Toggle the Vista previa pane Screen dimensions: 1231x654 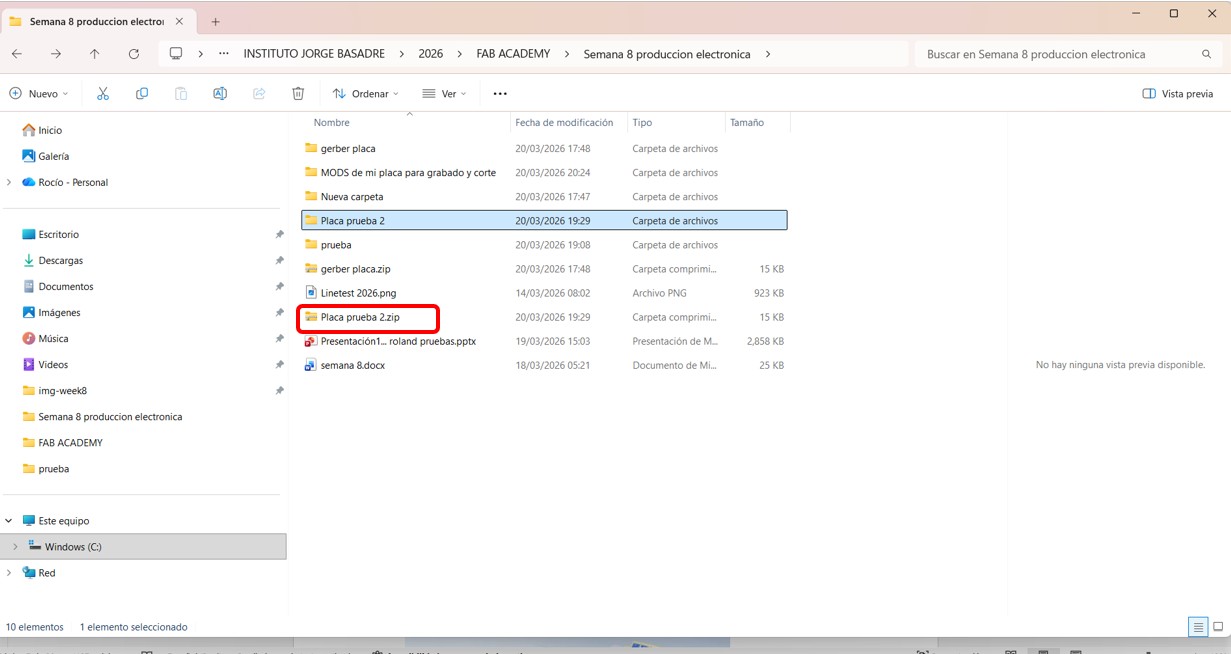[1178, 93]
